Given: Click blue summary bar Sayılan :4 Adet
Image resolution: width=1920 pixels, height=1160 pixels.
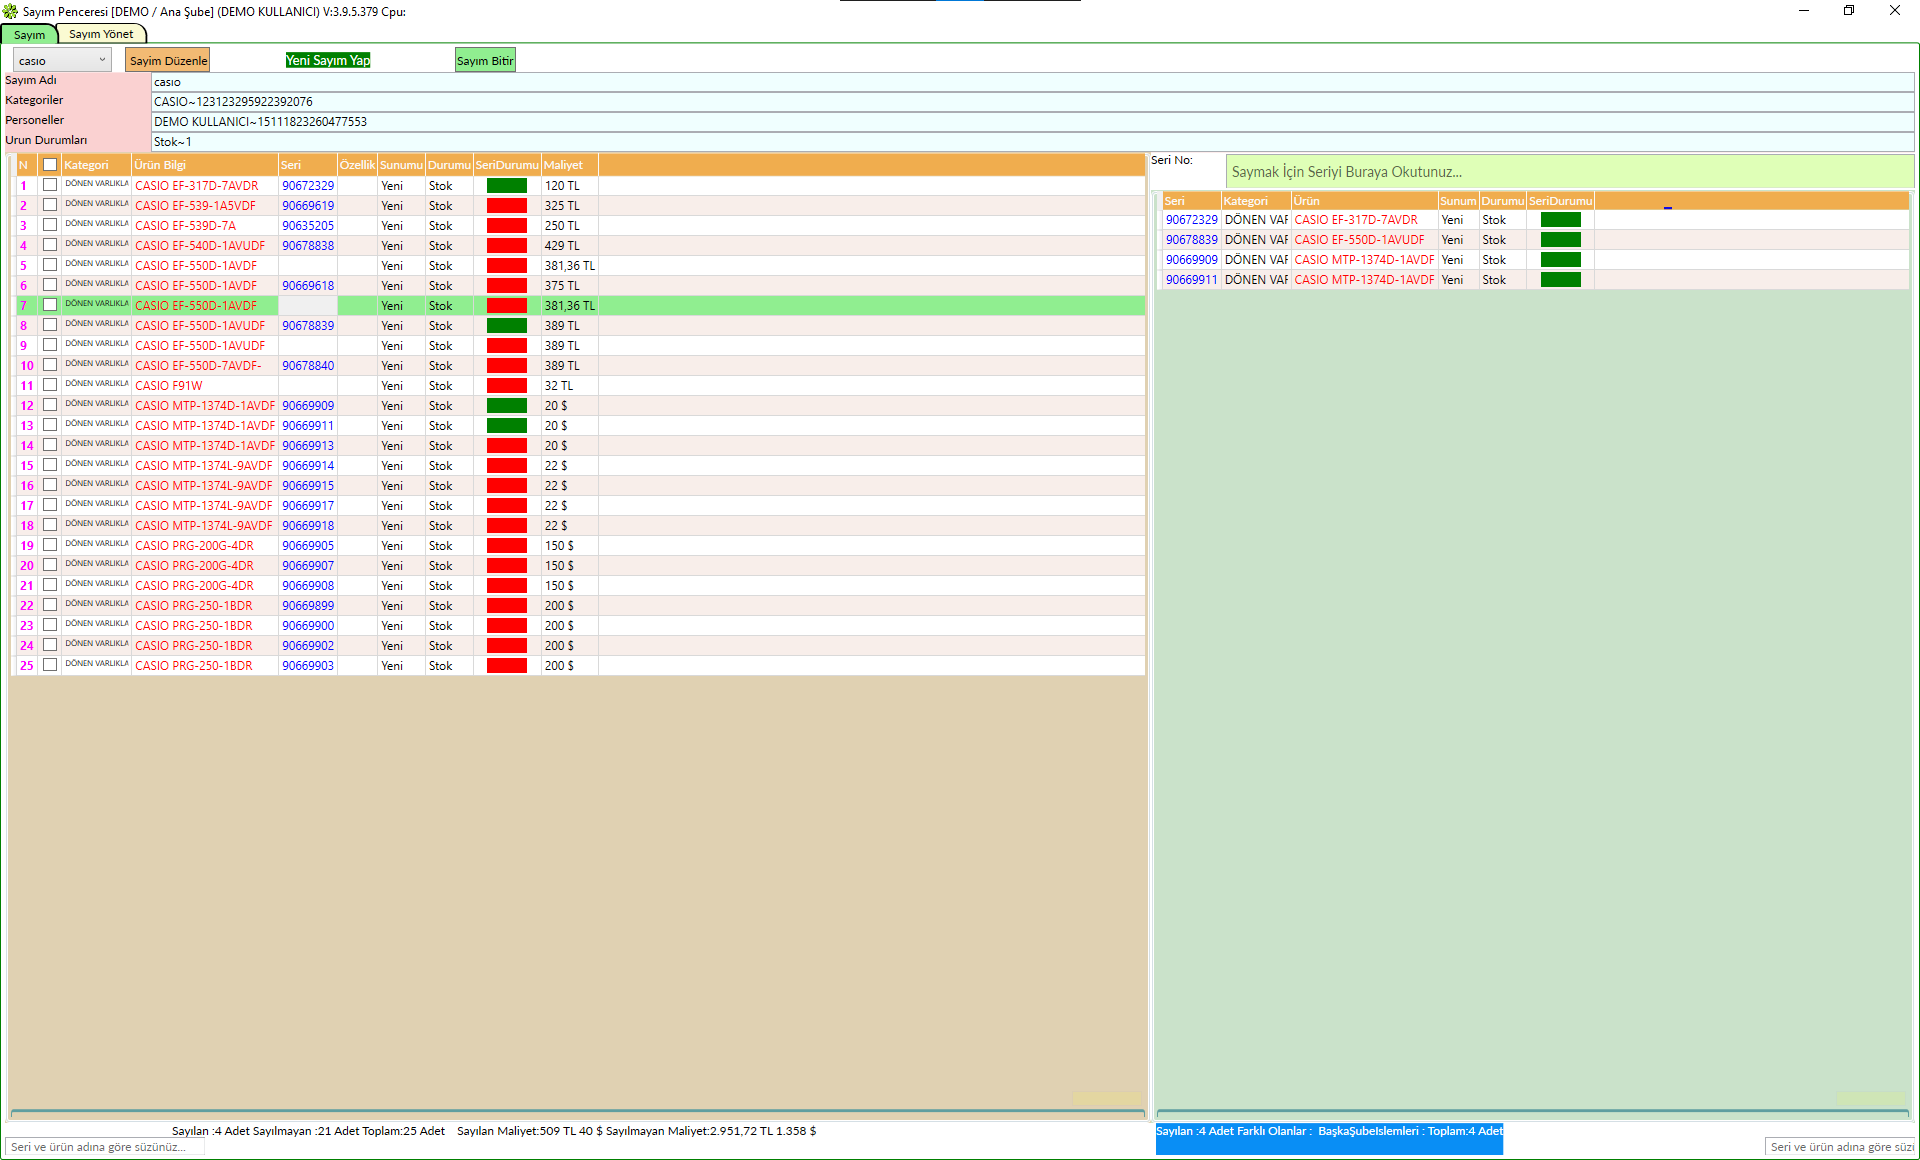Looking at the screenshot, I should [x=1329, y=1138].
